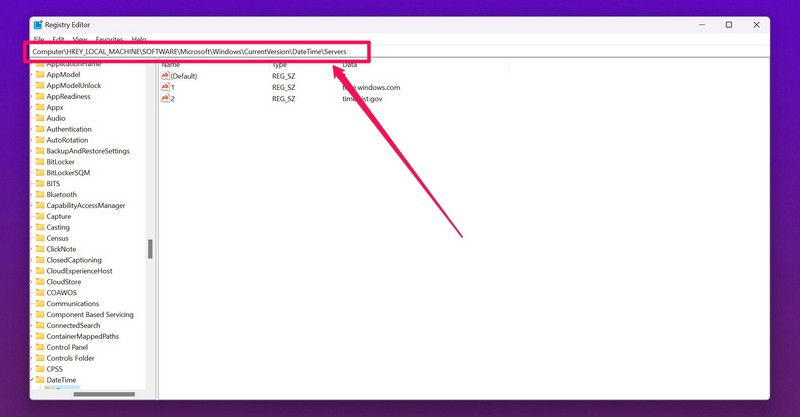The image size is (800, 417).
Task: Click the AutoRotation folder icon
Action: coord(40,140)
